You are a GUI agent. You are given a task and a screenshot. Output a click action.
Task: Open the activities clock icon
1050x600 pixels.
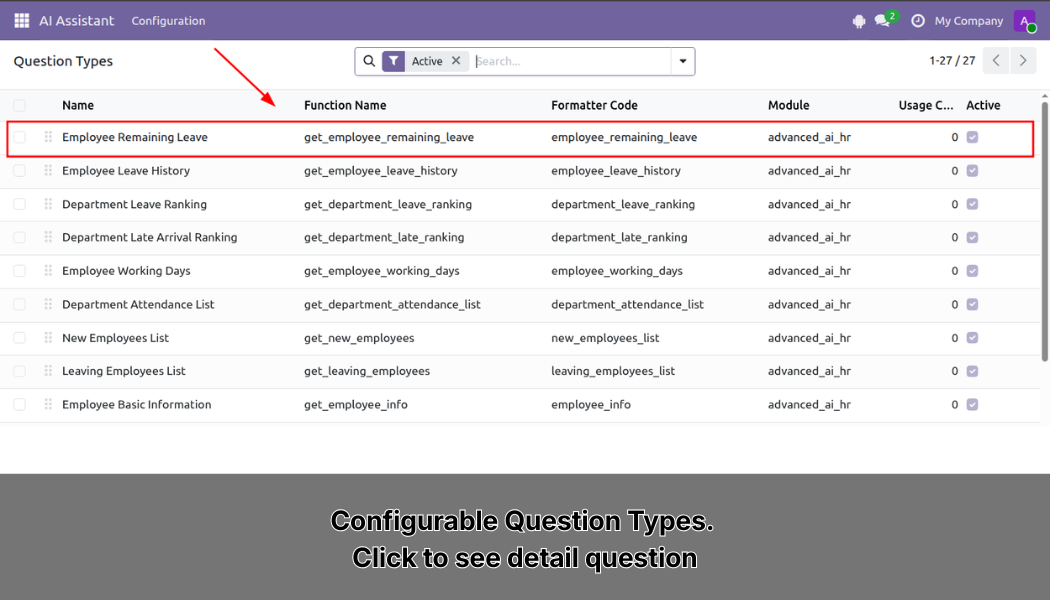(918, 21)
